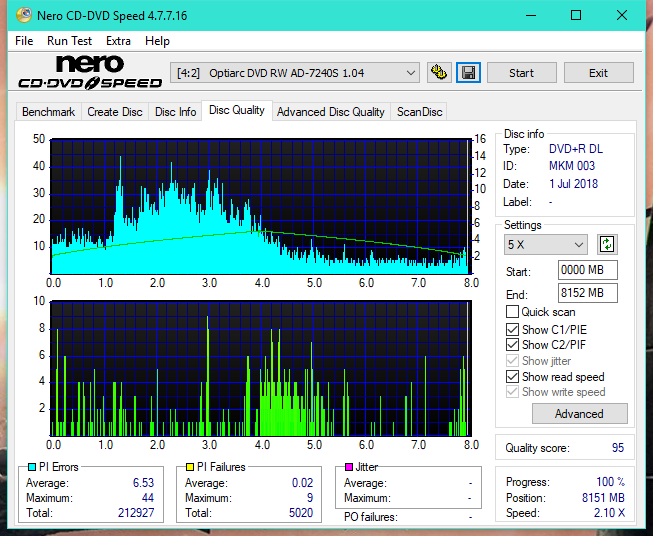Toggle Show read speed checkbox

point(512,377)
